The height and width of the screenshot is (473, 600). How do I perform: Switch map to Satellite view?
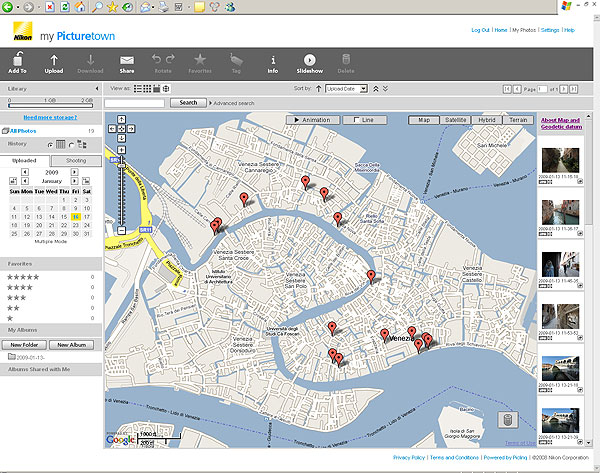[x=456, y=120]
